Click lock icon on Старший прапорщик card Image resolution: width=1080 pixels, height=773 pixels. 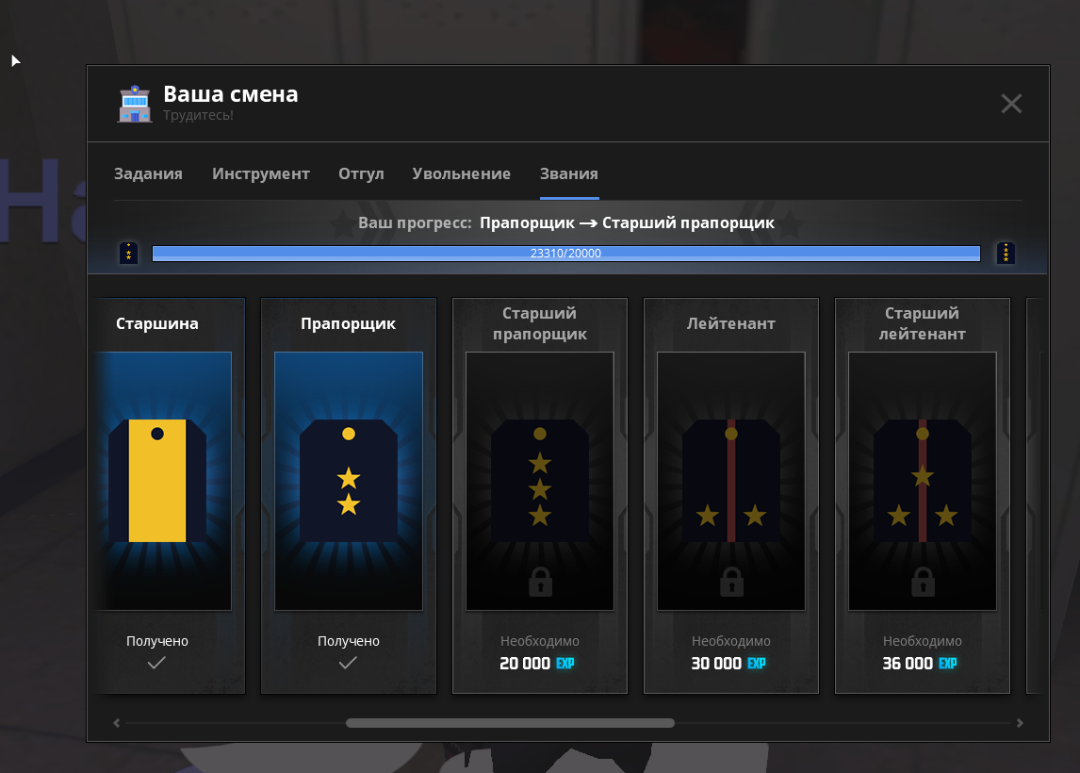[540, 581]
